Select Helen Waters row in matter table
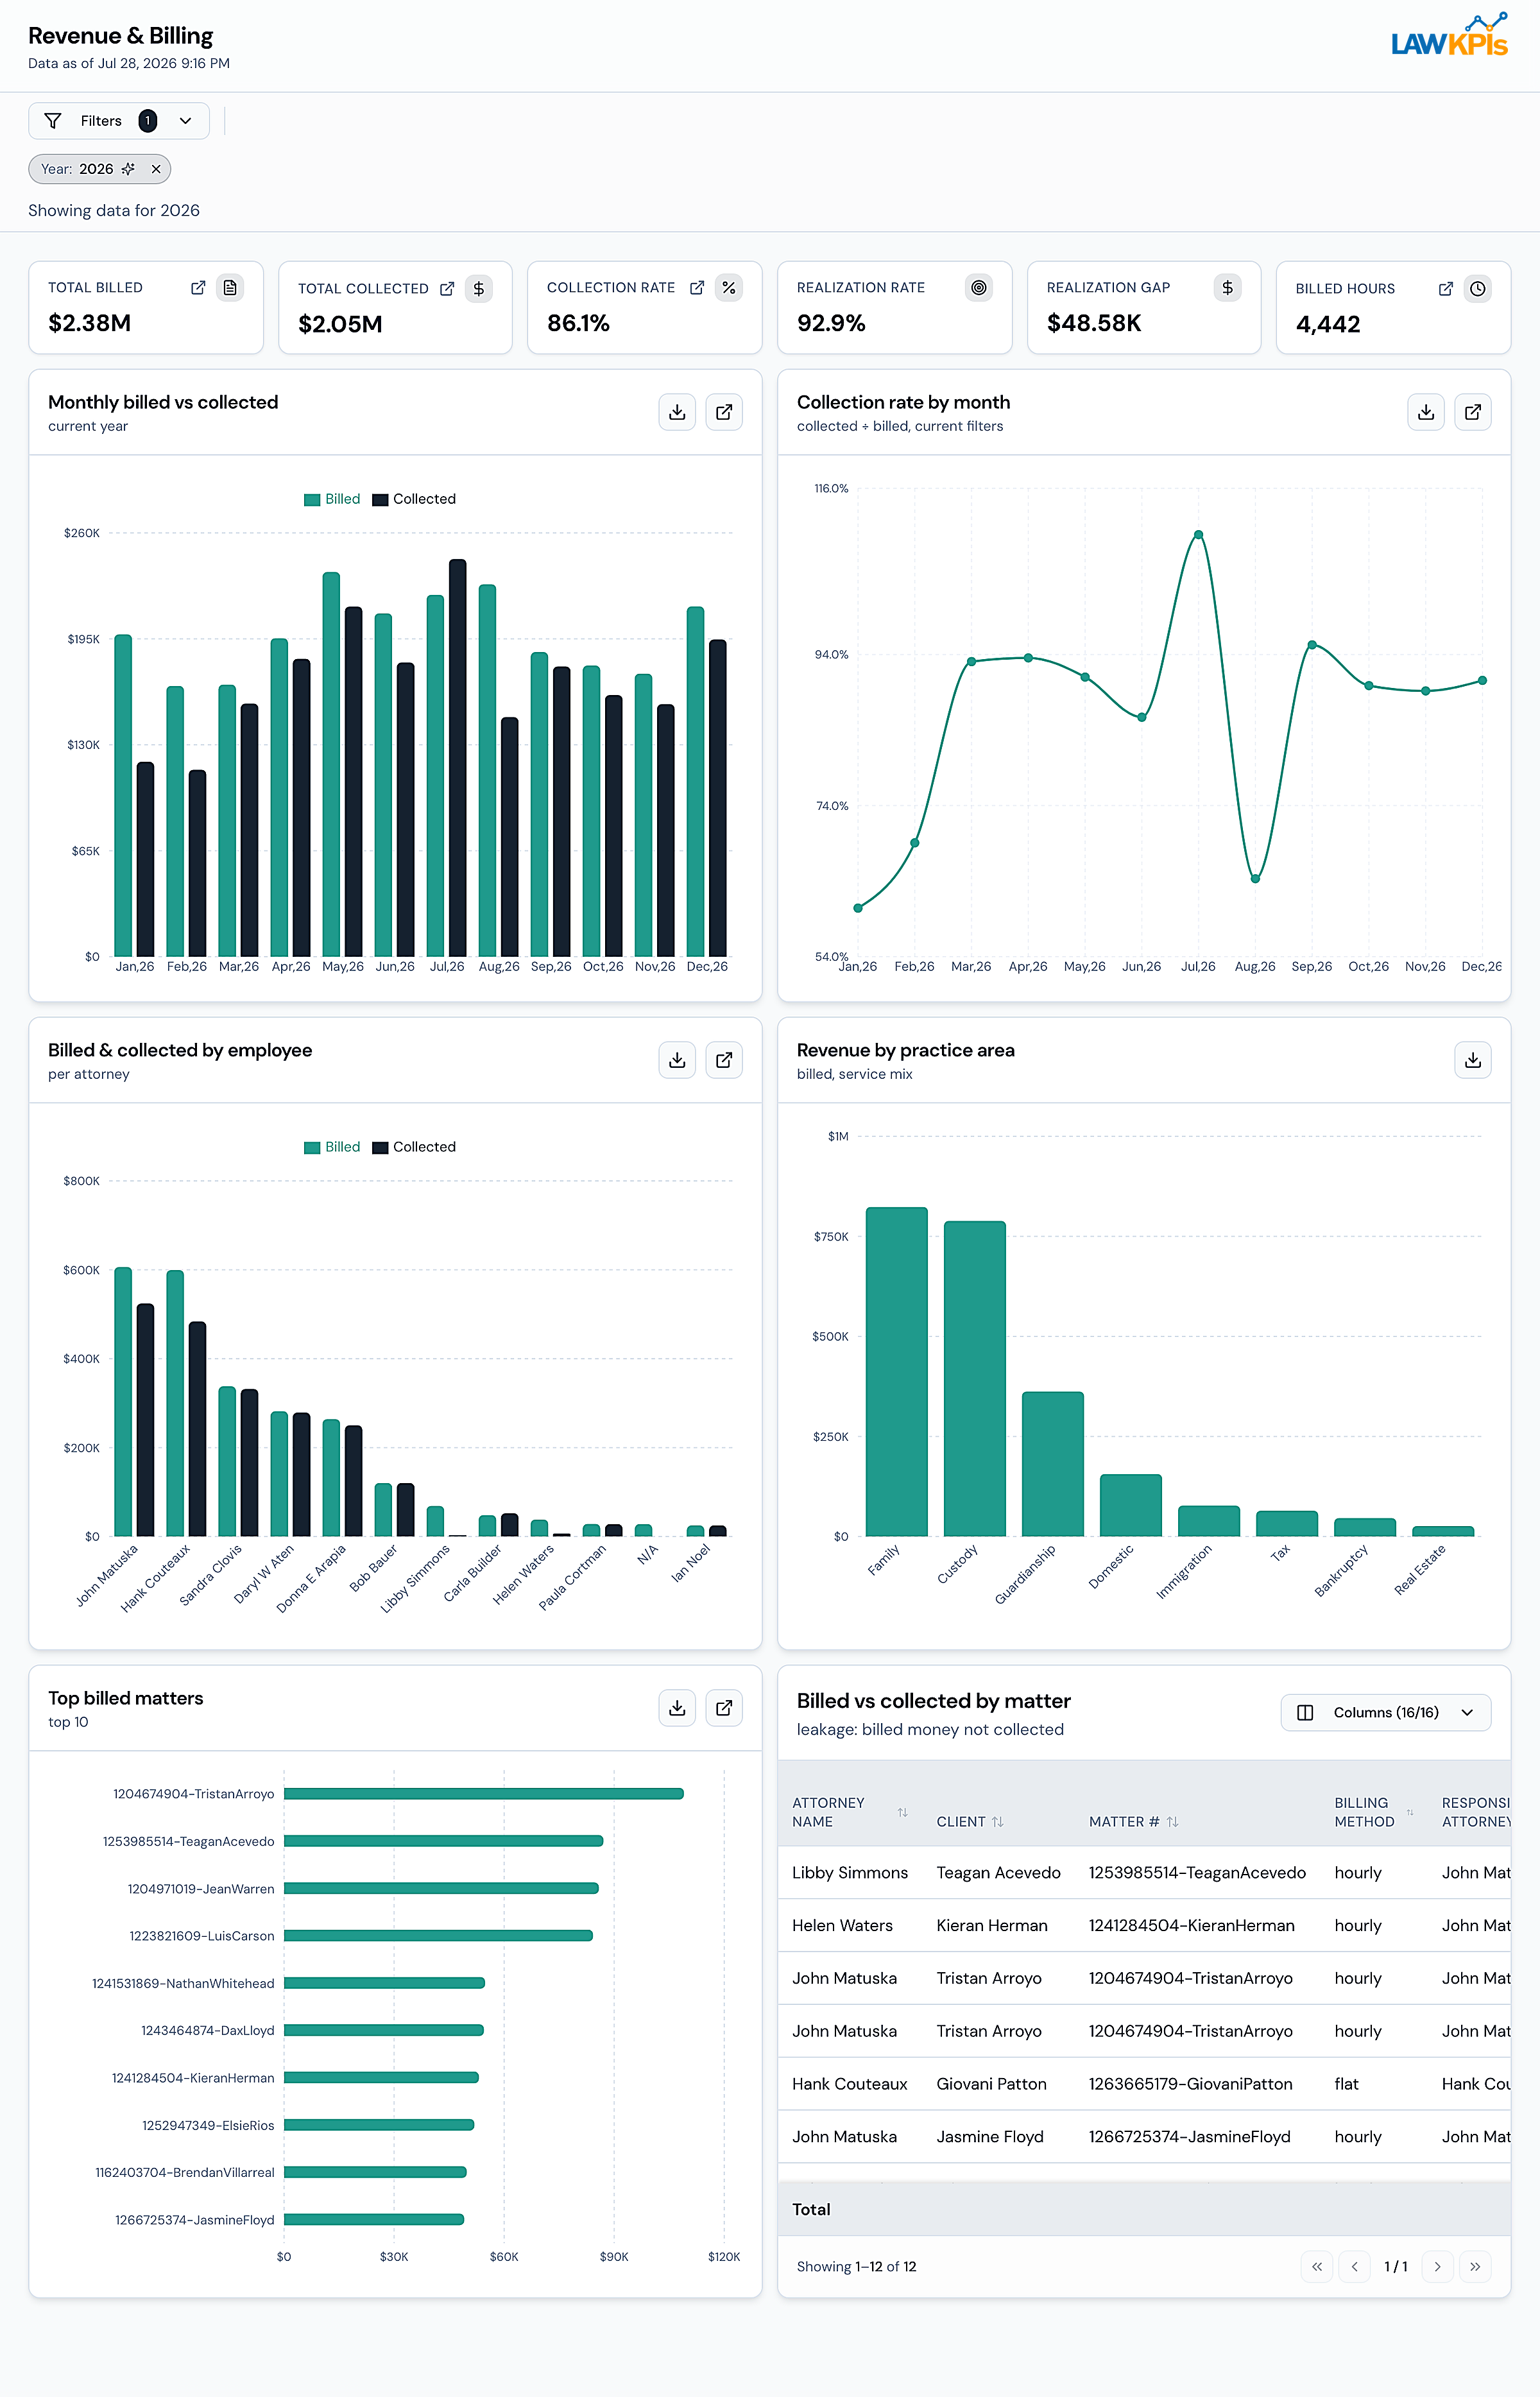This screenshot has width=1540, height=2397. click(1144, 1926)
